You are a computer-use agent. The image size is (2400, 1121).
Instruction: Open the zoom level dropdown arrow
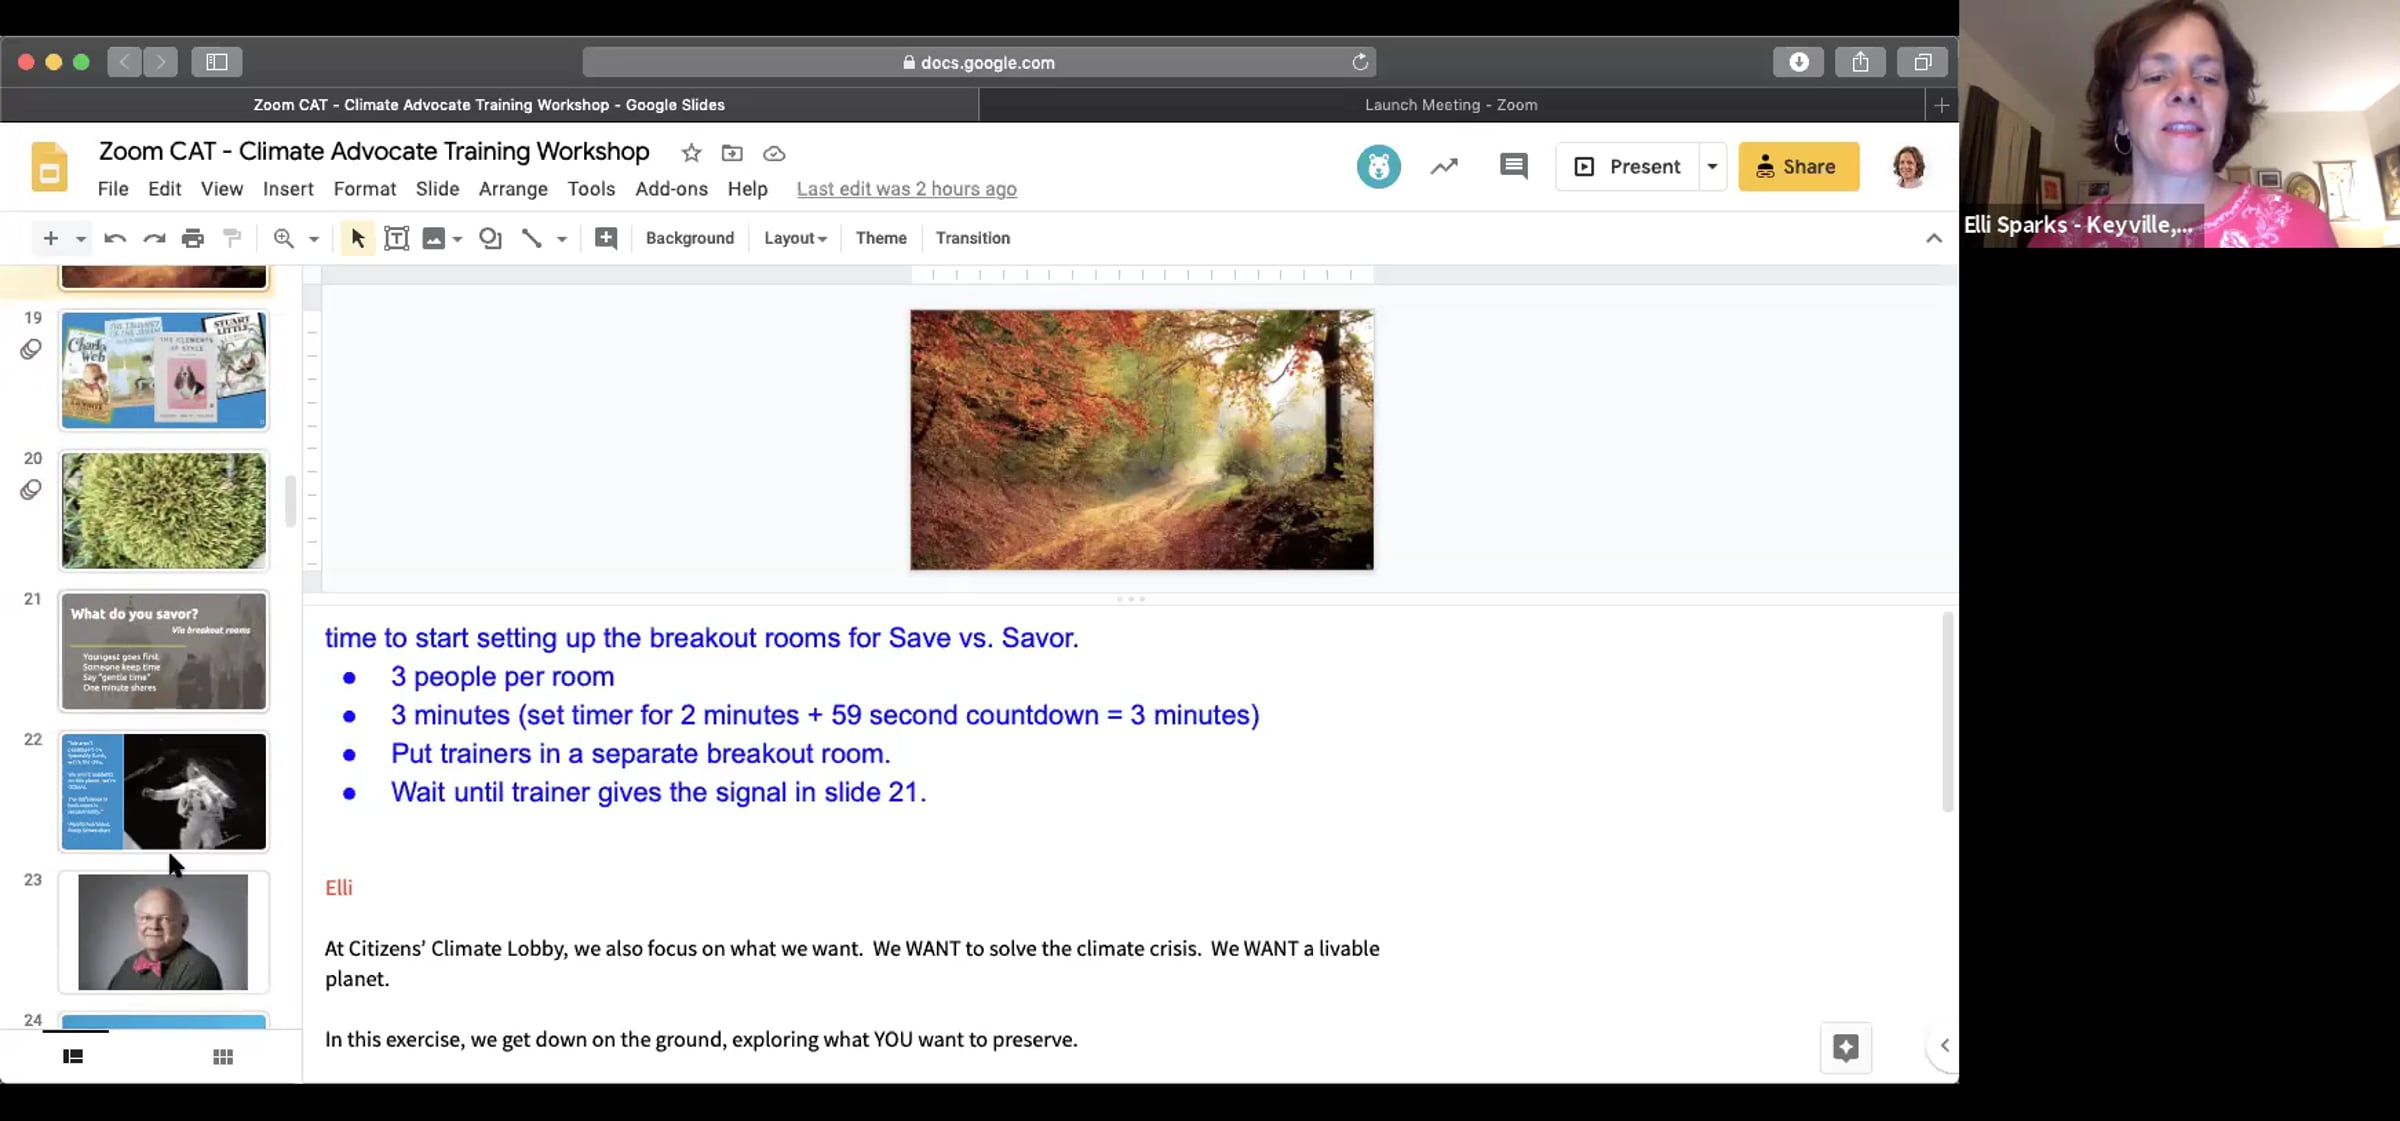click(314, 238)
